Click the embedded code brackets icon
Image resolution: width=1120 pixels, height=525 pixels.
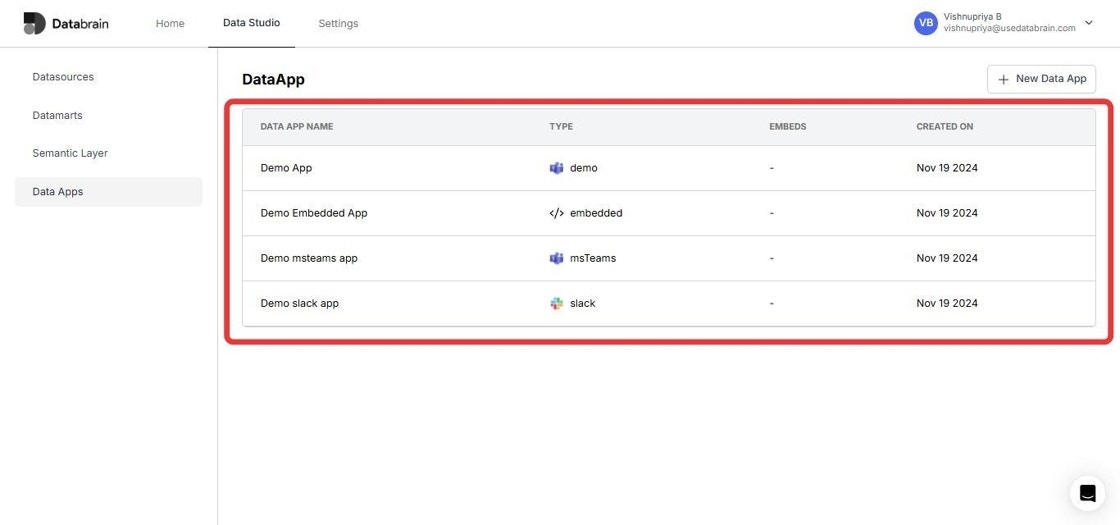click(x=556, y=213)
